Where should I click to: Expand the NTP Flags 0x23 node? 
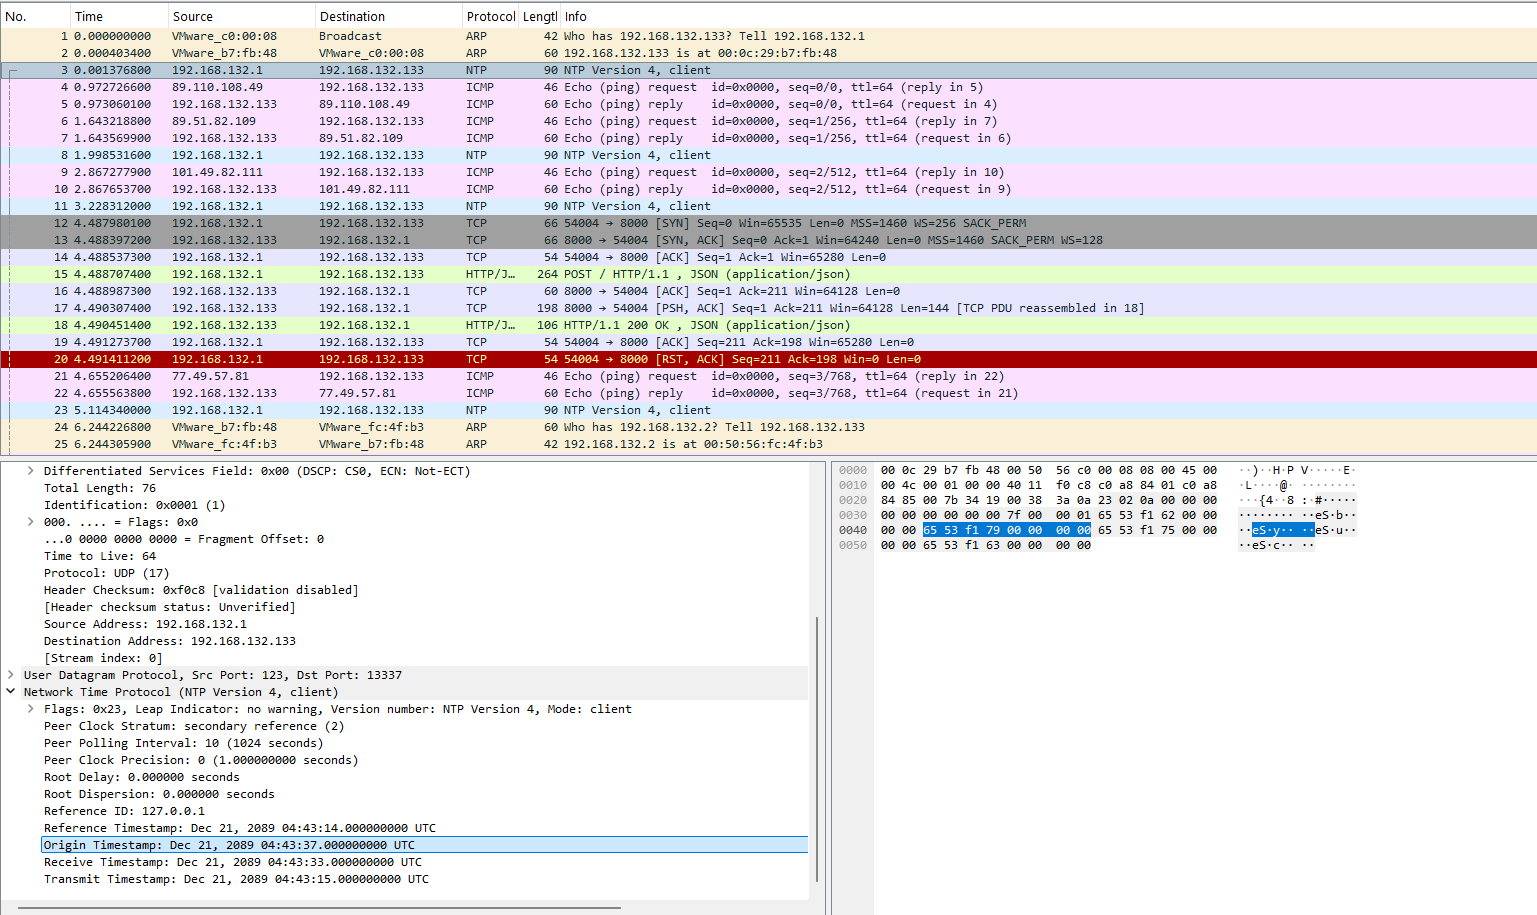pos(31,709)
